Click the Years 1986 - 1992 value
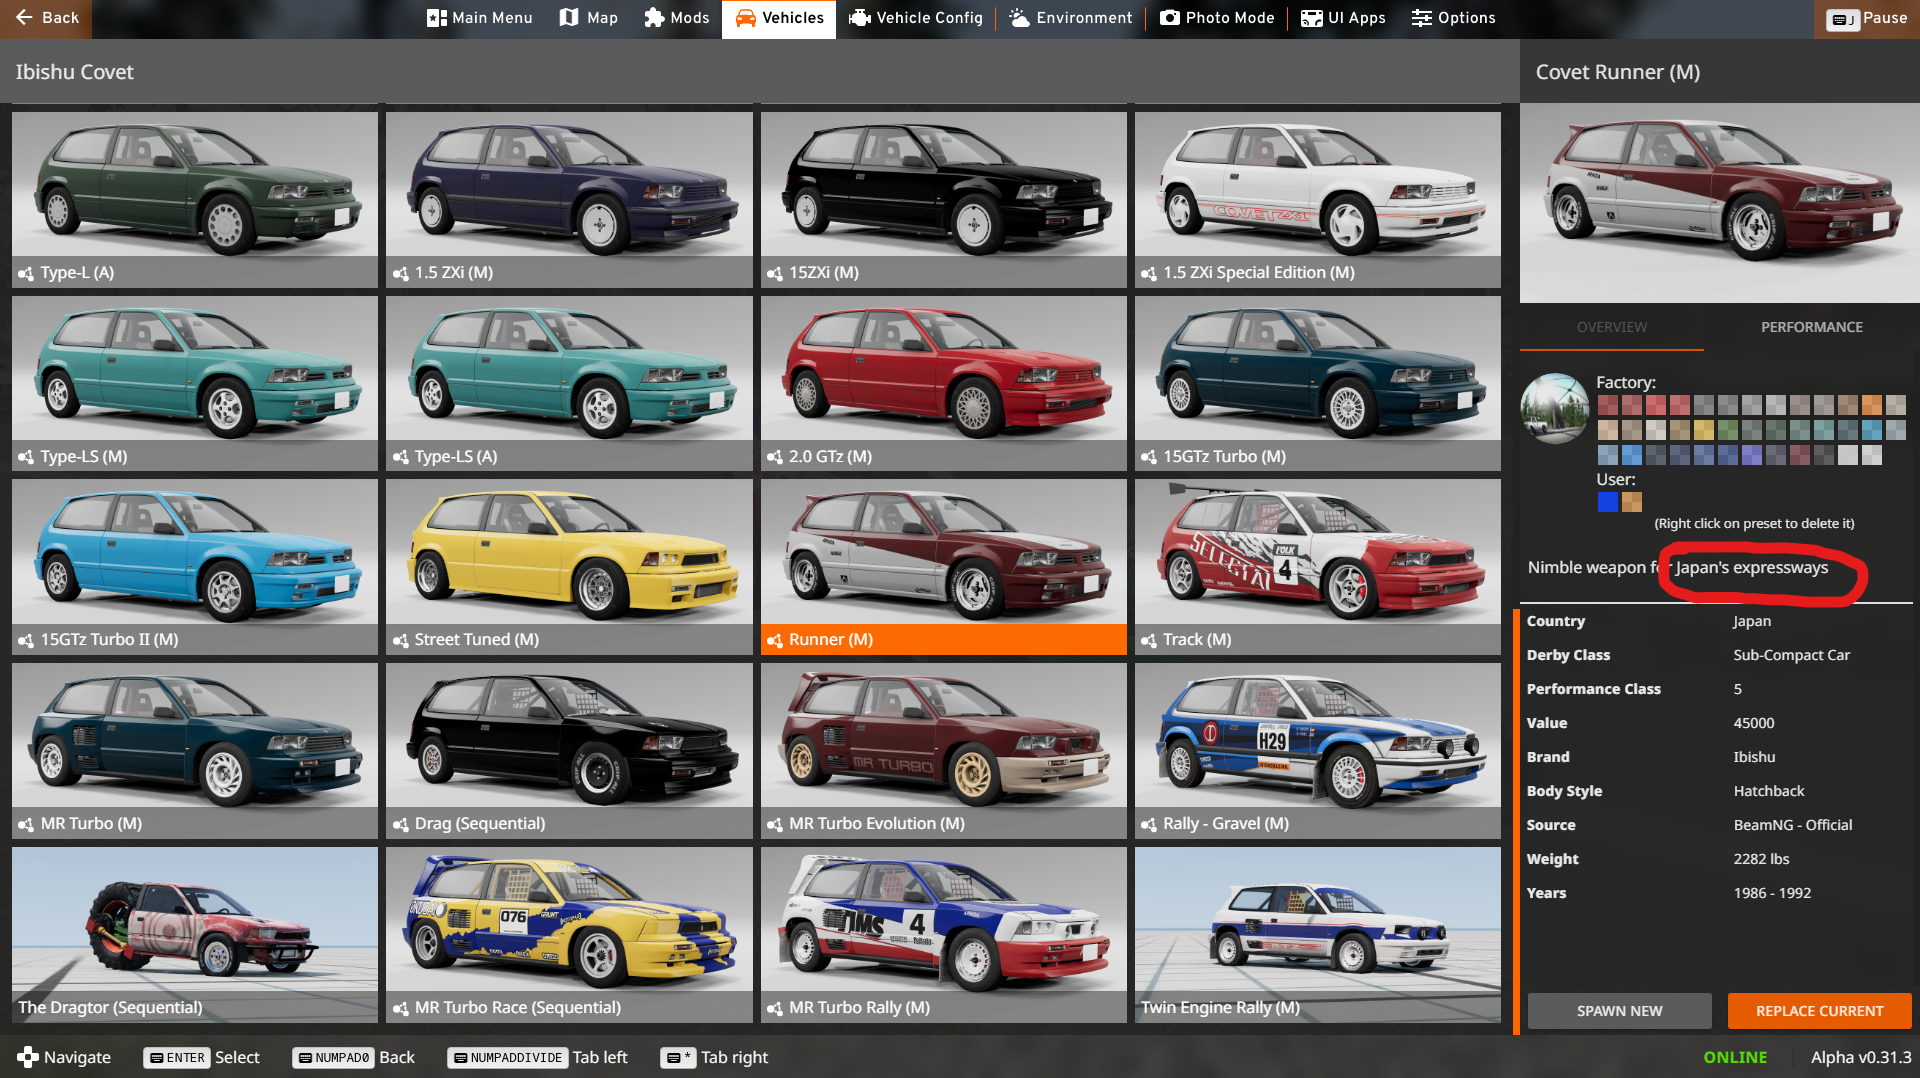The image size is (1920, 1078). coord(1772,893)
